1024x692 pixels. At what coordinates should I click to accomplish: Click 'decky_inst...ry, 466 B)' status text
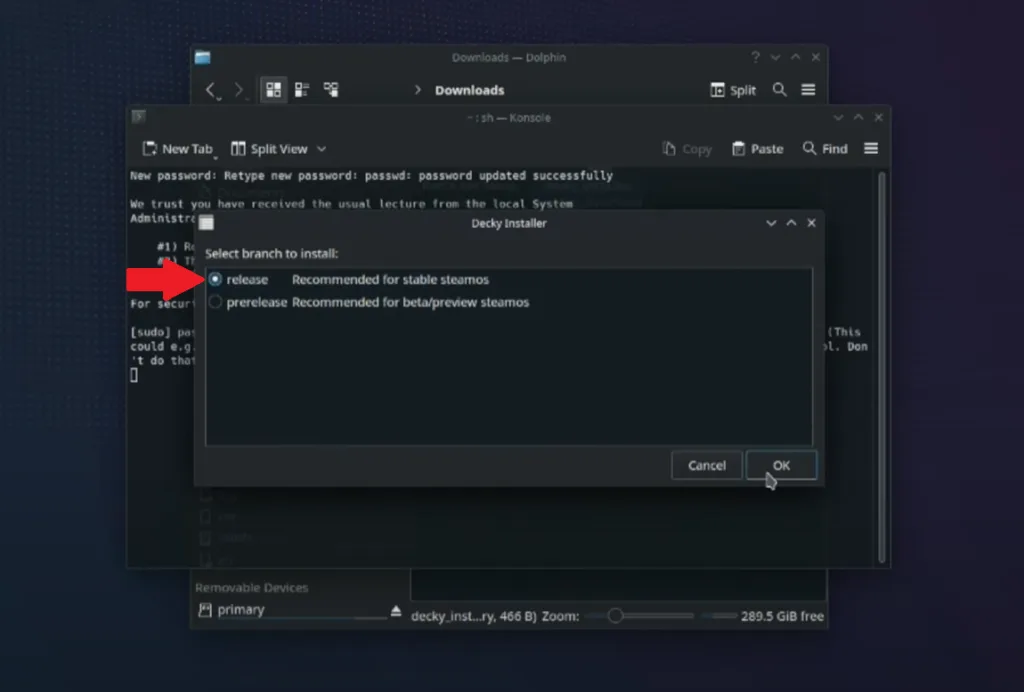pyautogui.click(x=474, y=616)
